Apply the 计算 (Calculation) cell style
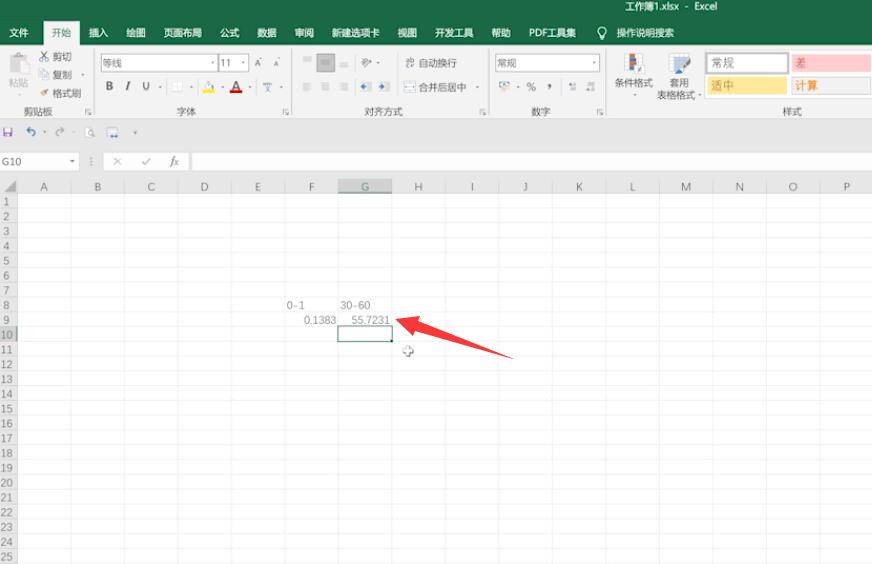This screenshot has width=872, height=564. point(831,86)
